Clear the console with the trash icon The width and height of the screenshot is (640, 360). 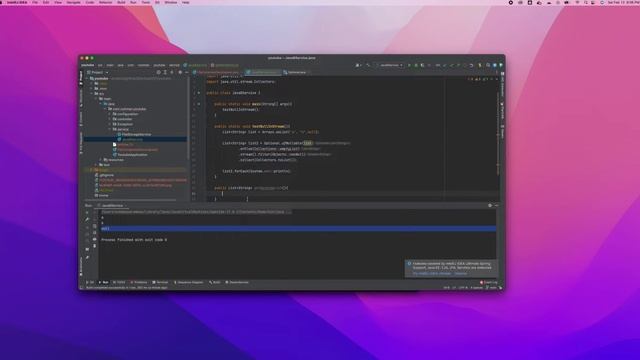[x=94, y=246]
